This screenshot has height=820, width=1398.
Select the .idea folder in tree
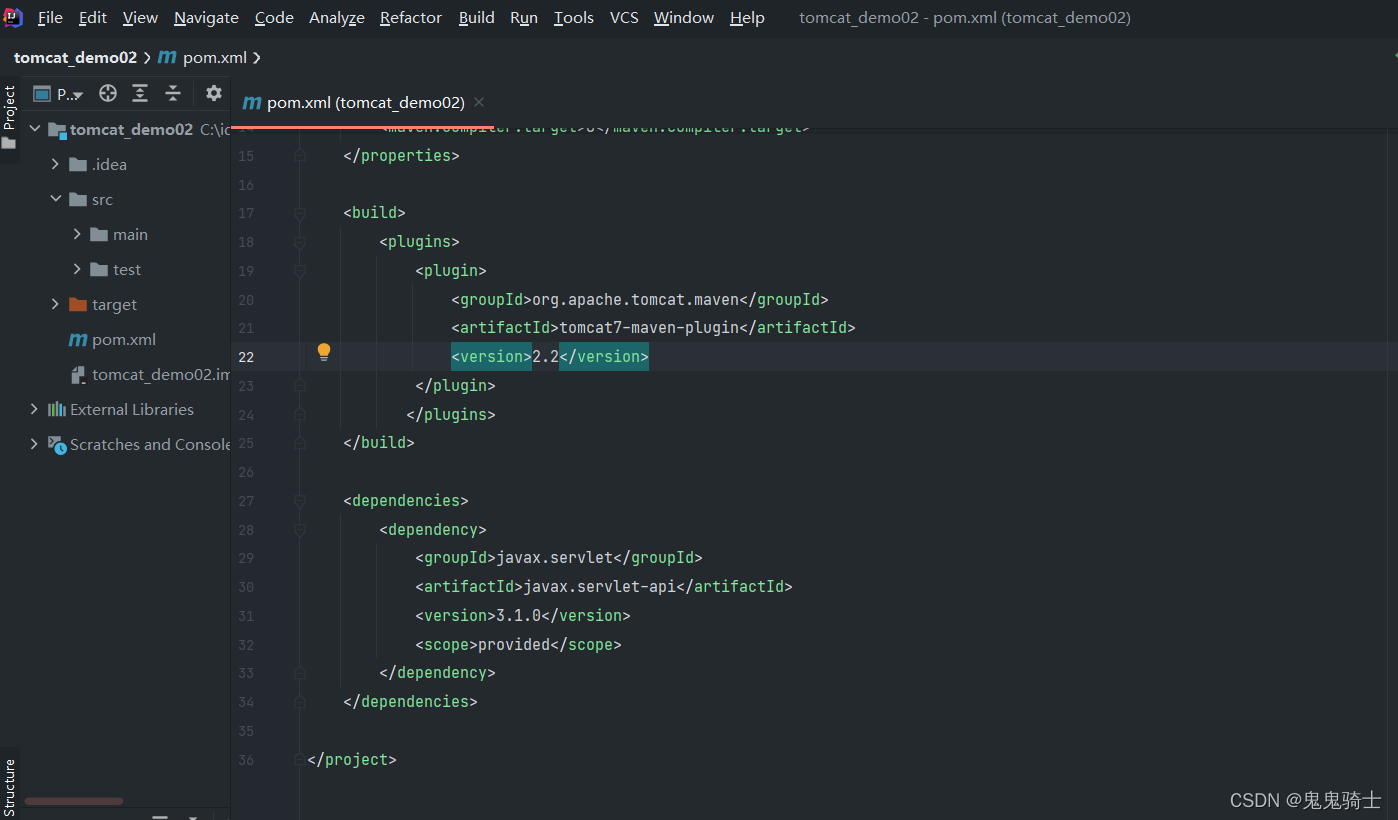(x=98, y=164)
